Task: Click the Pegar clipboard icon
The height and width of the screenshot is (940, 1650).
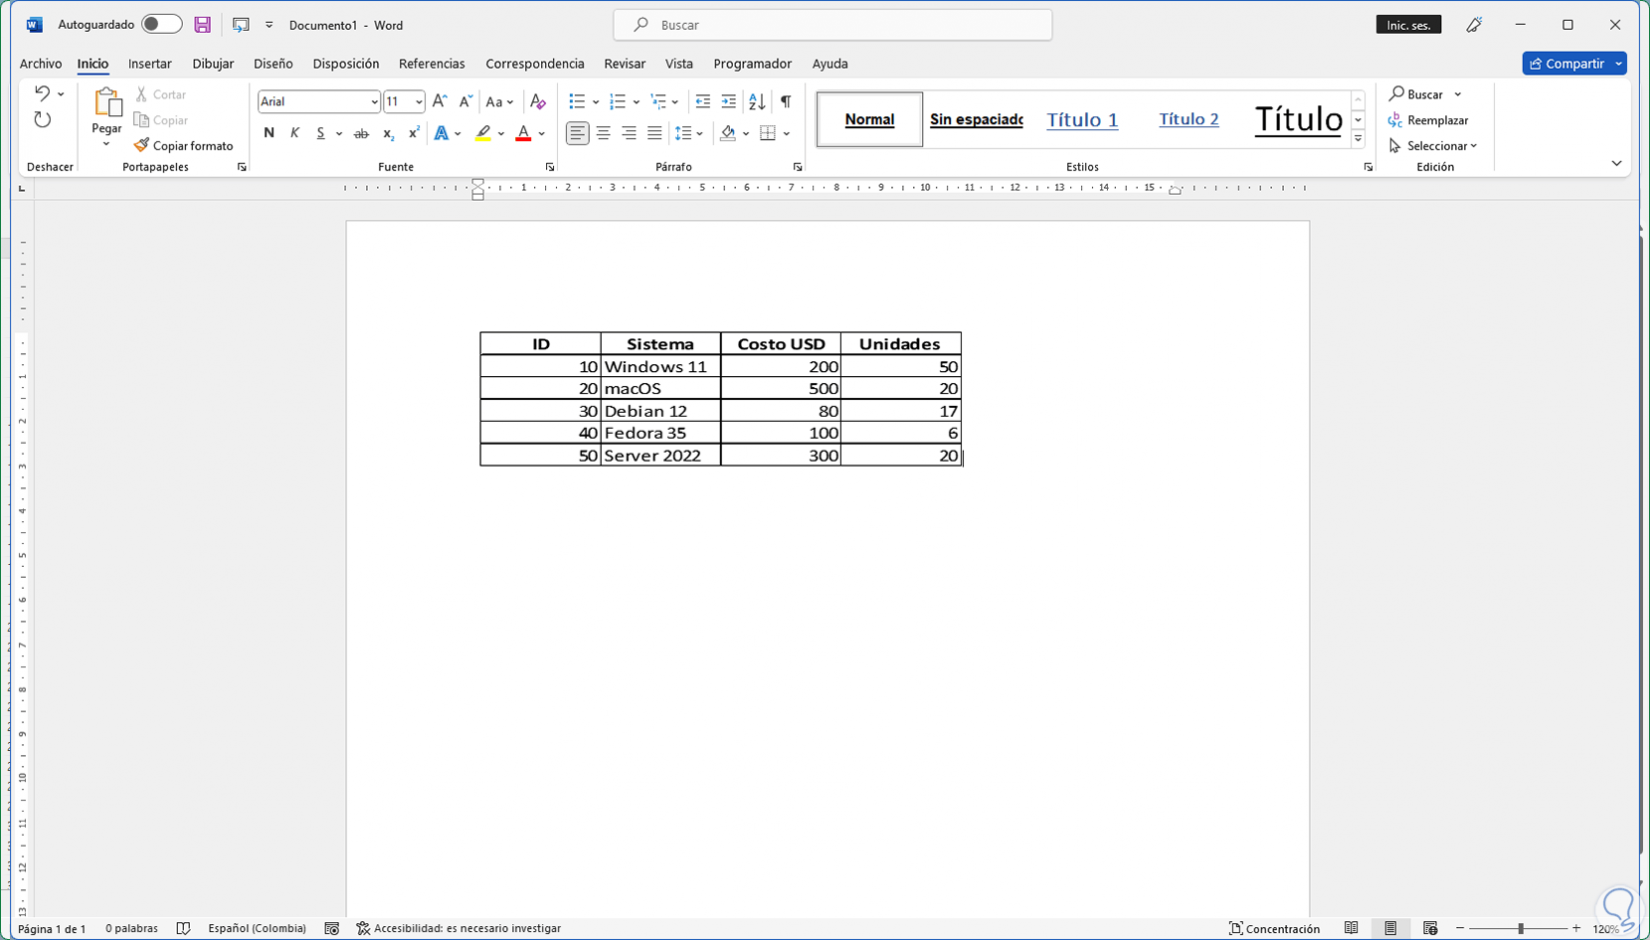Action: [107, 103]
